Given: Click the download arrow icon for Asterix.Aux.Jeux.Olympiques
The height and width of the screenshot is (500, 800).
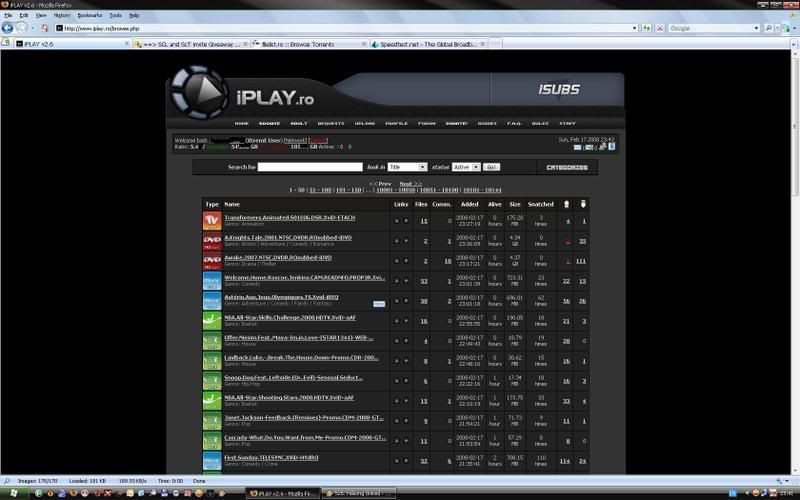Looking at the screenshot, I should 396,301.
